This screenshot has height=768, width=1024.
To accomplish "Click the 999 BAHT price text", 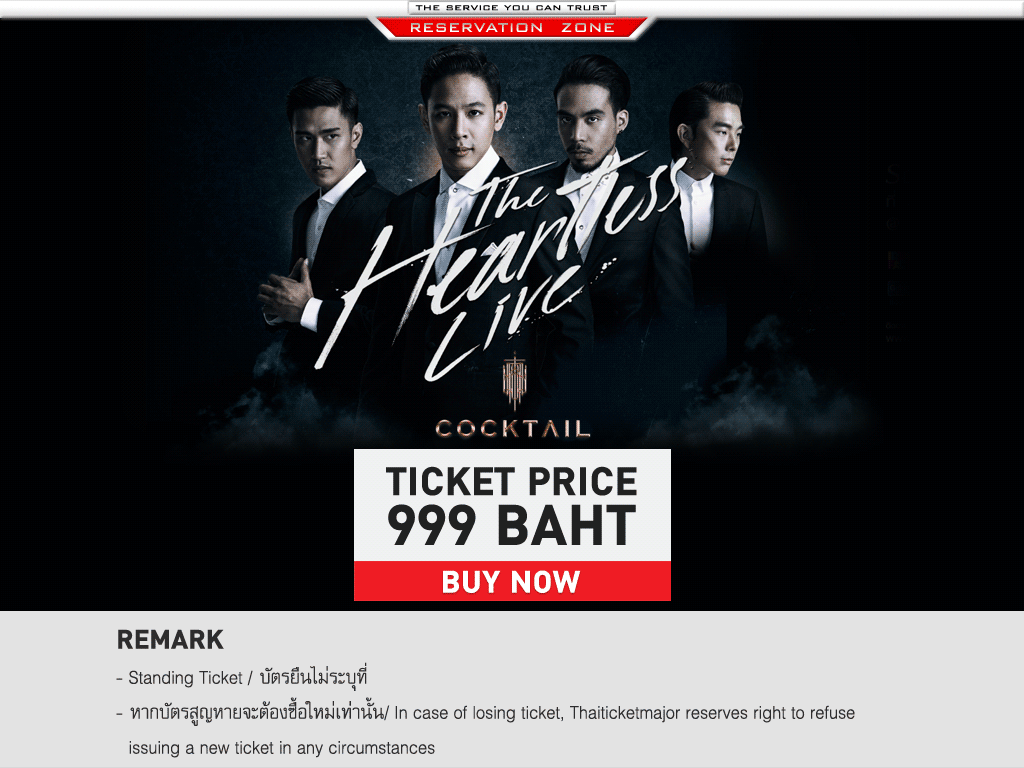I will point(511,525).
